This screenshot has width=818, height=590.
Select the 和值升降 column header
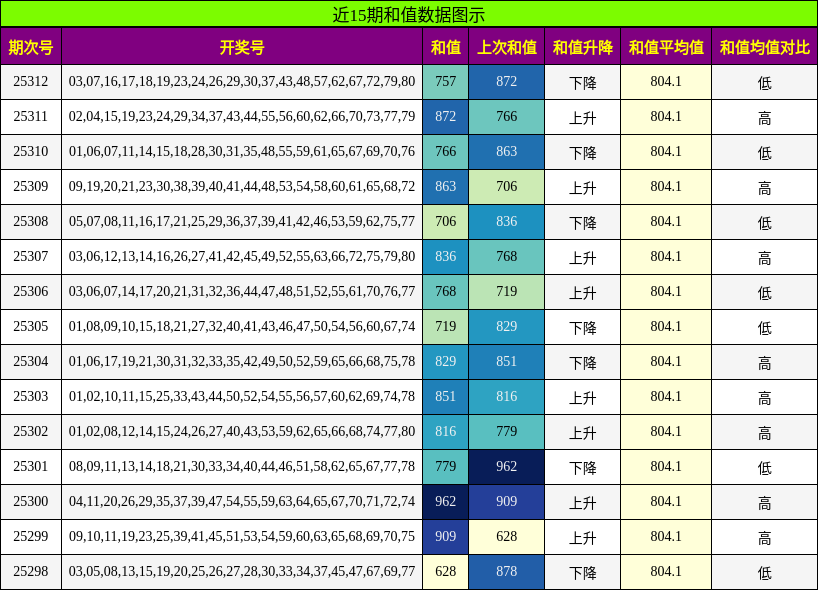pos(583,46)
